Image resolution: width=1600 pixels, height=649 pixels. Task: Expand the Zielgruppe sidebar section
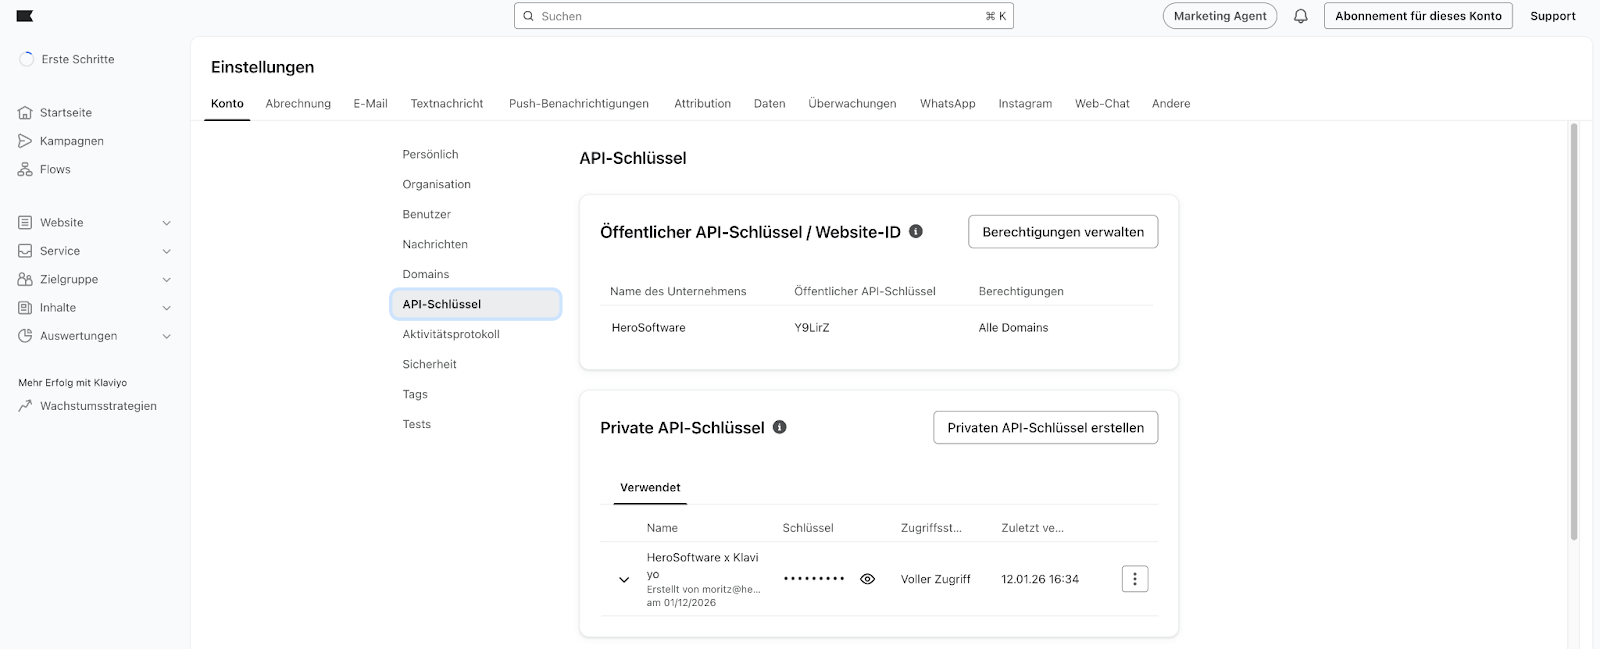[x=167, y=279]
